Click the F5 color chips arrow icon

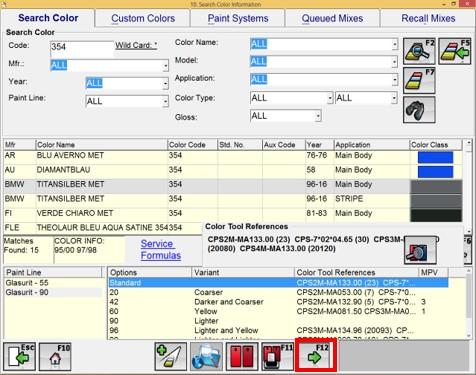pyautogui.click(x=455, y=51)
